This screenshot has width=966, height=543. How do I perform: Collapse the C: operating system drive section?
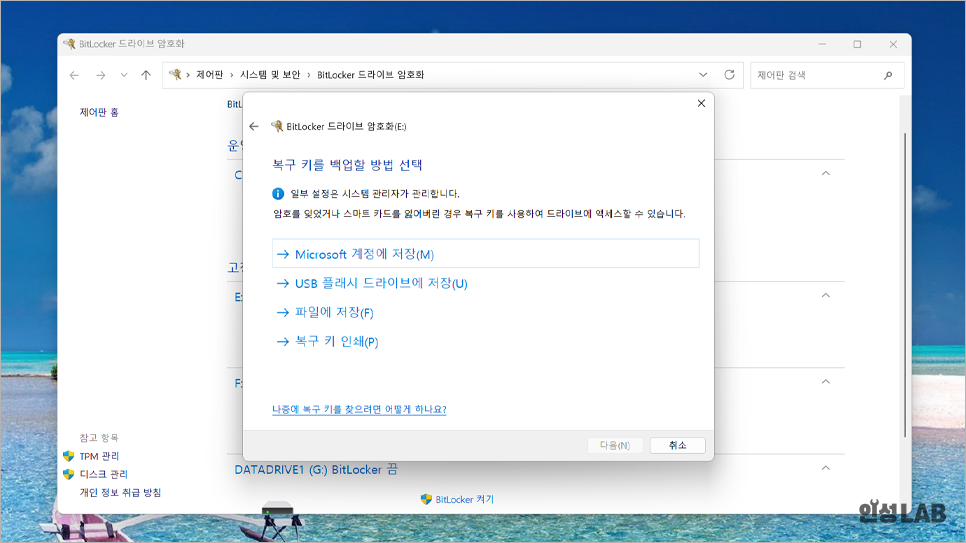[826, 173]
